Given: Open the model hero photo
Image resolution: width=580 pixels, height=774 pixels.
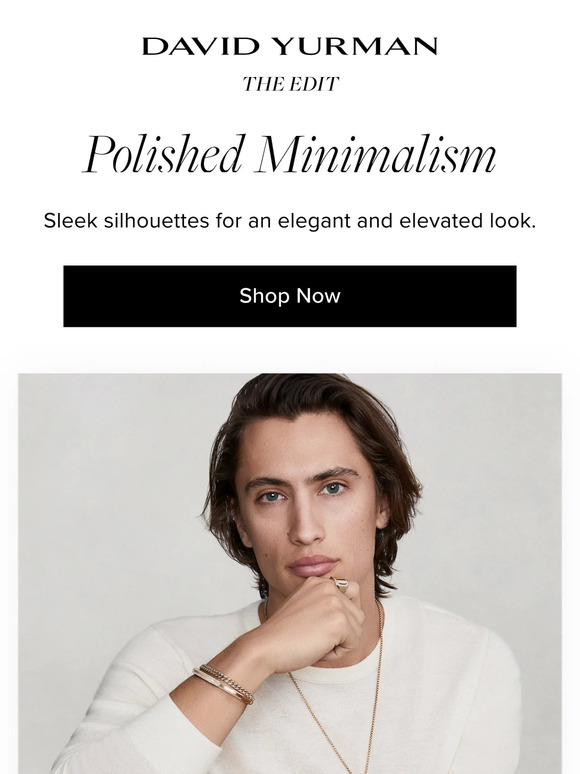Looking at the screenshot, I should point(290,574).
